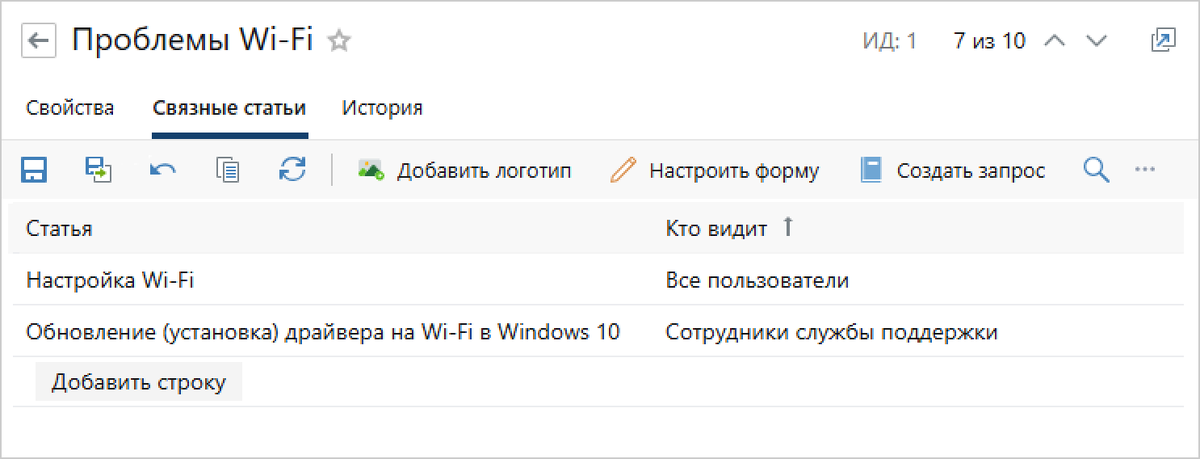
Task: Select the Настройка Wi-Fi article row
Action: [x=110, y=281]
